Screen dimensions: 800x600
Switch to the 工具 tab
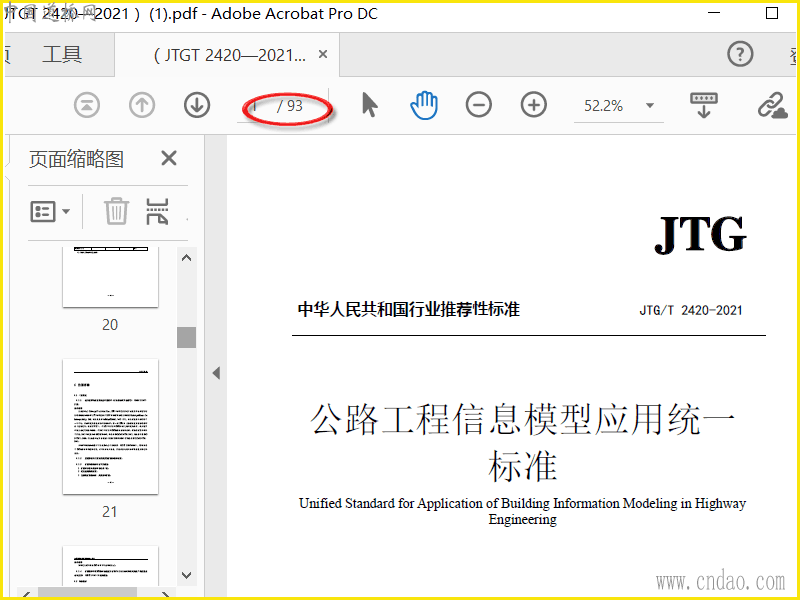[62, 54]
